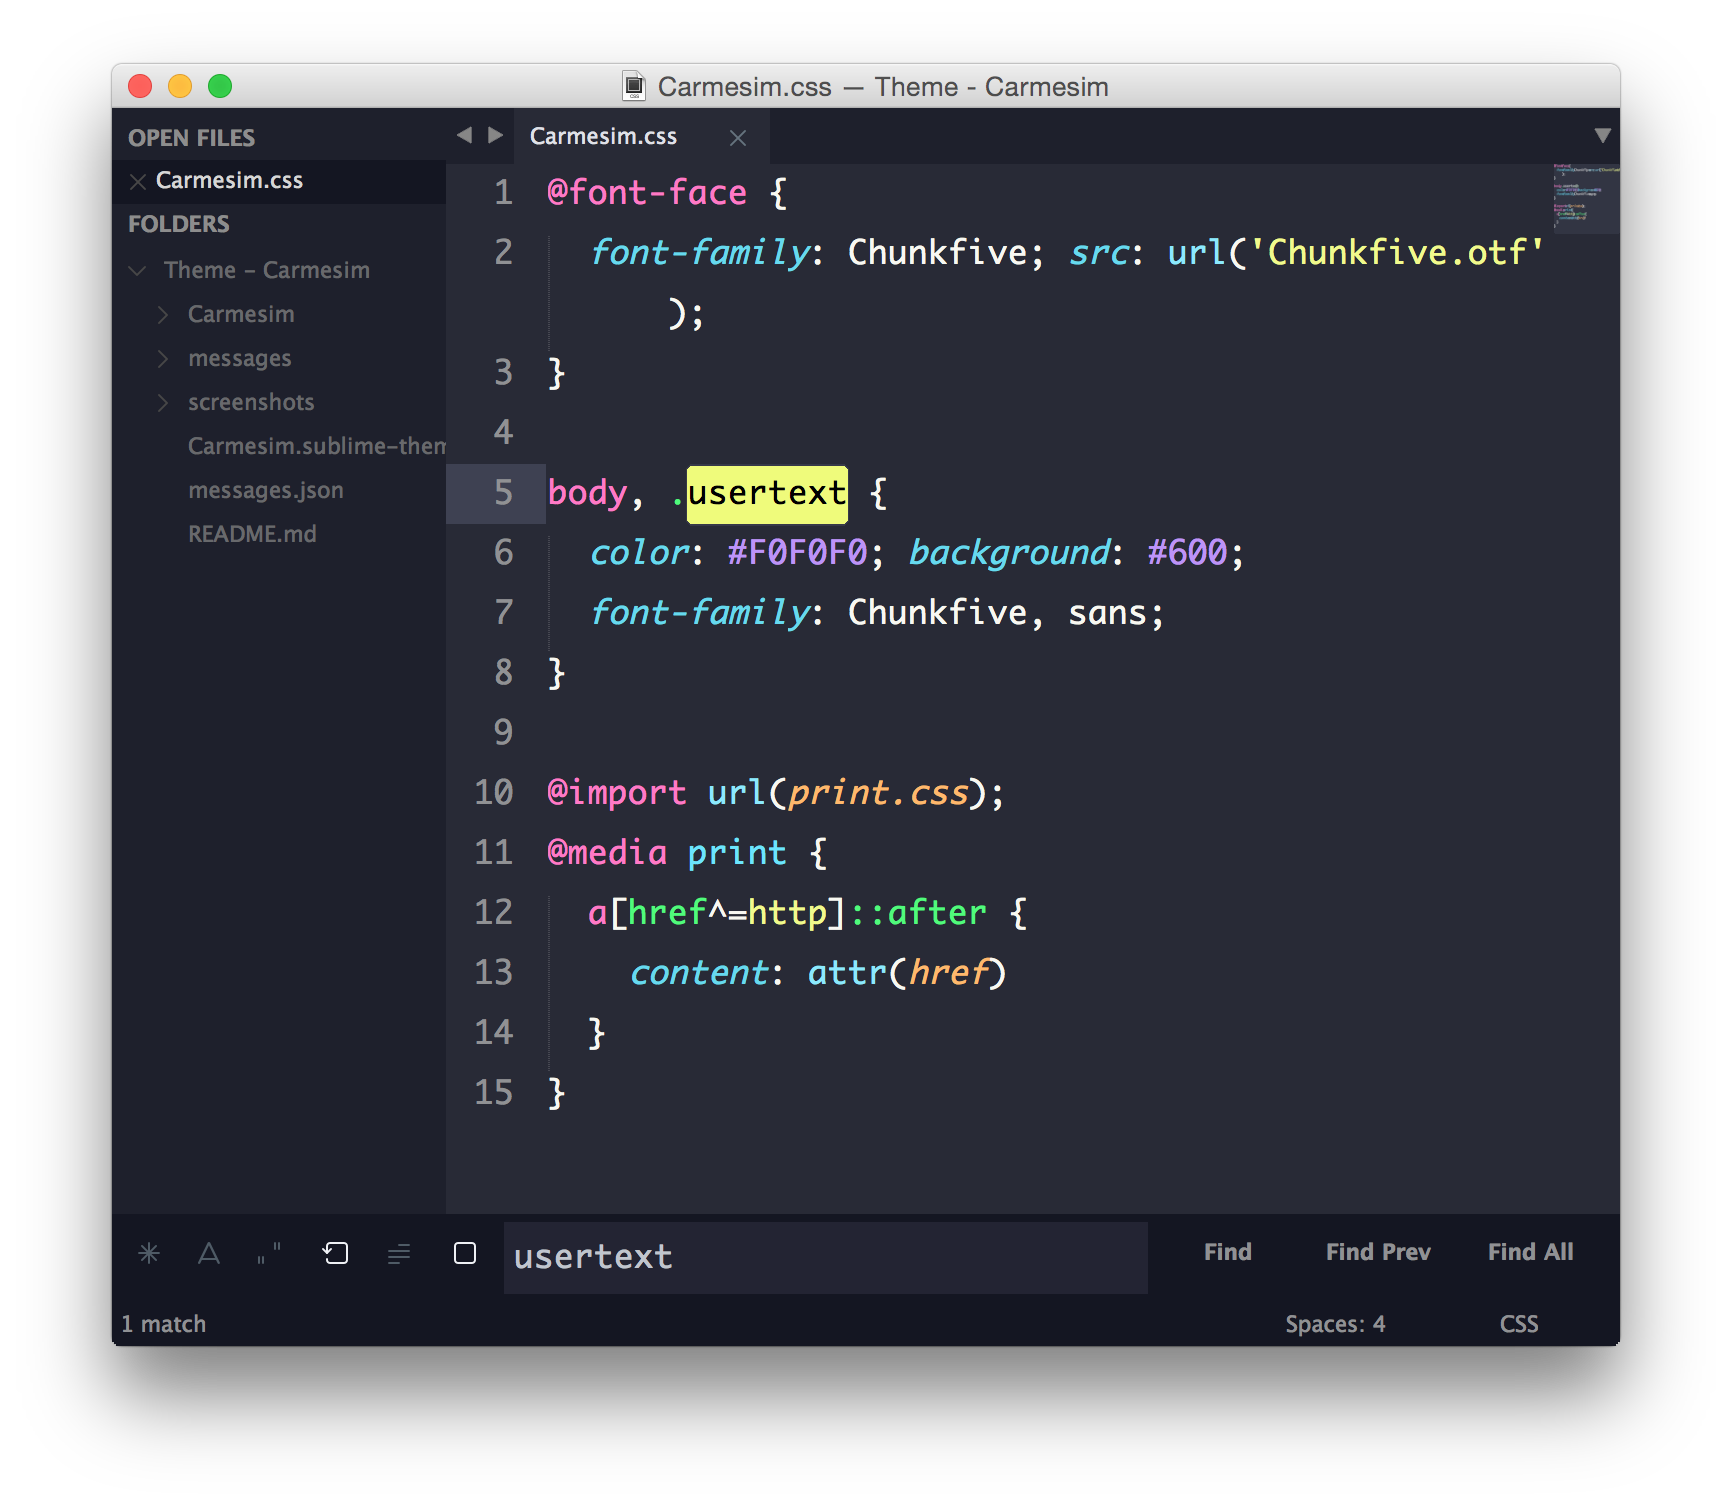Open the Carmesim.sublime-theme file
This screenshot has height=1506, width=1732.
pos(316,446)
